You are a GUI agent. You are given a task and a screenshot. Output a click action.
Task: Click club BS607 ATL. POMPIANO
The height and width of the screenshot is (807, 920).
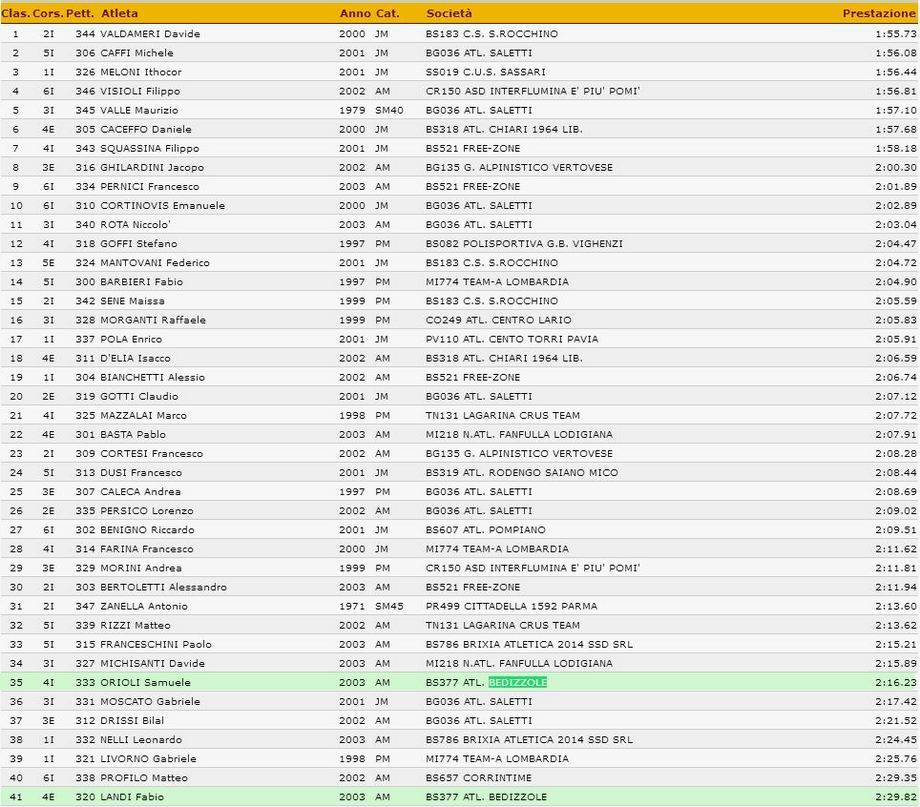click(x=485, y=530)
